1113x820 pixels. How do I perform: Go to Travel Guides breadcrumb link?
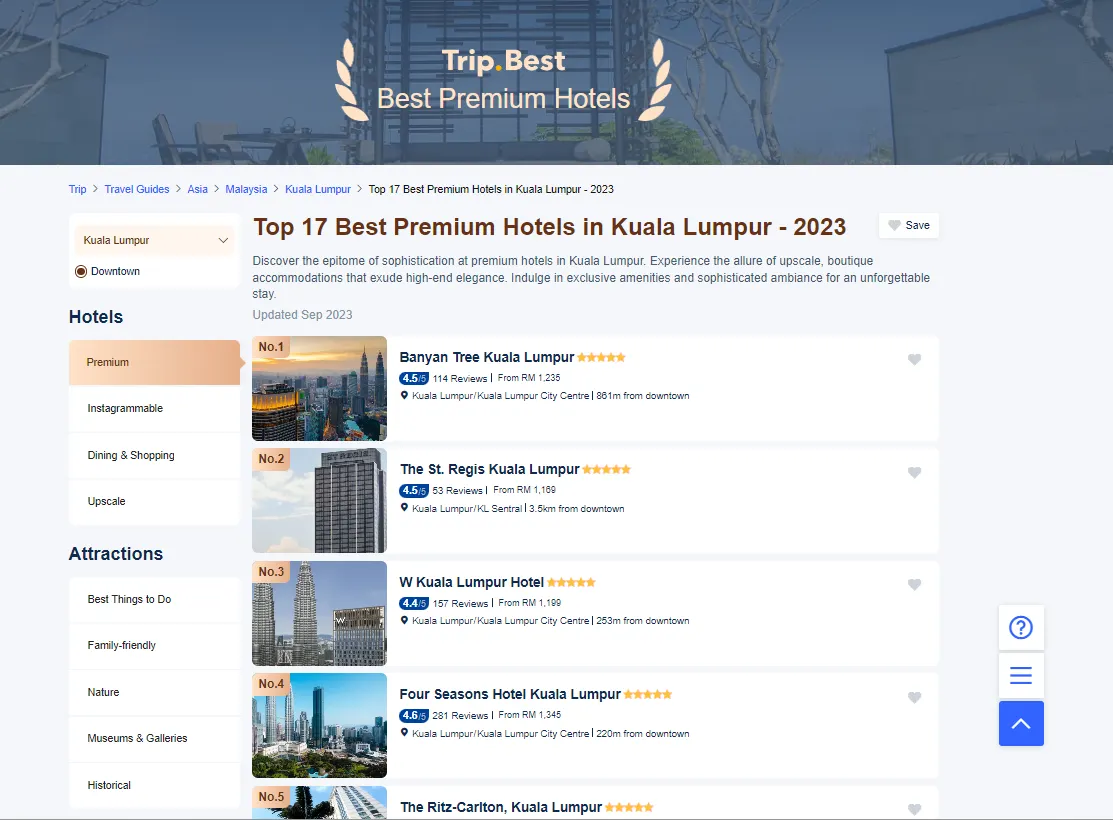[x=137, y=189]
